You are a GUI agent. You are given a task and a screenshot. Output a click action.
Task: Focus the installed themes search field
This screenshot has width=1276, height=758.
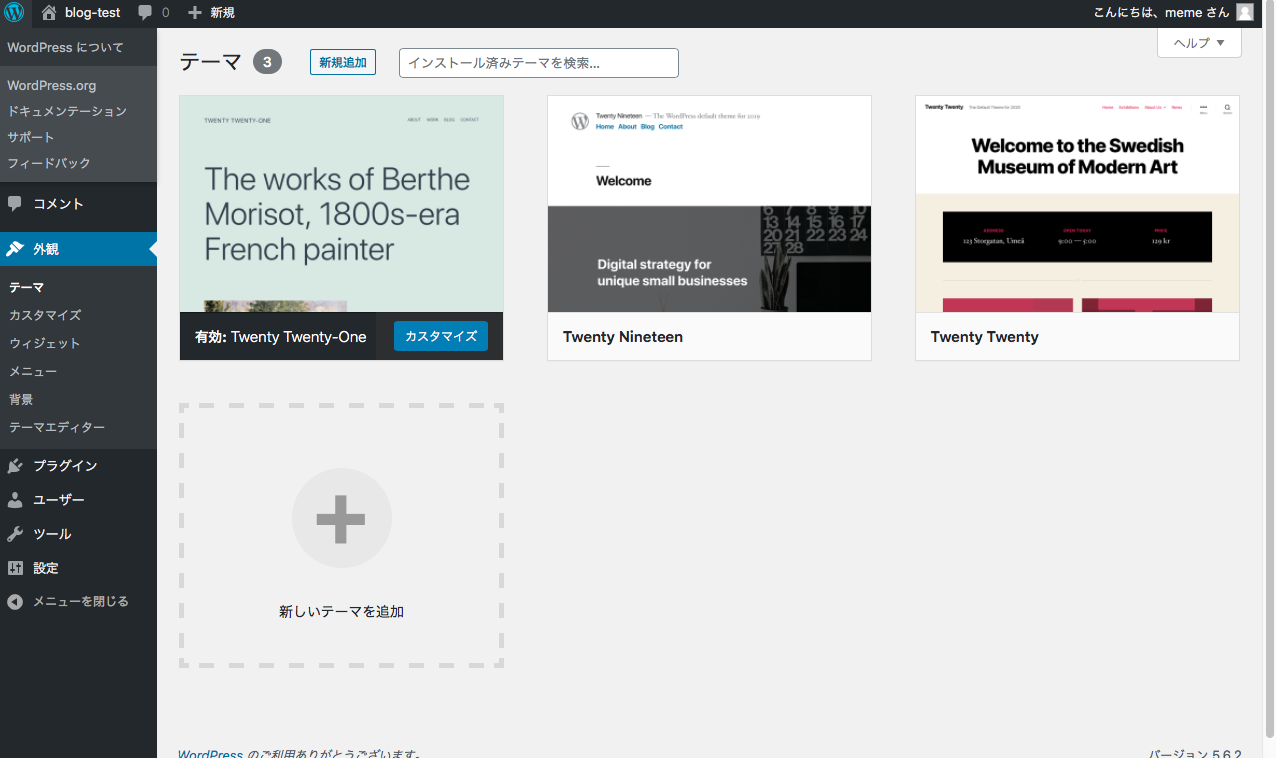click(x=539, y=63)
